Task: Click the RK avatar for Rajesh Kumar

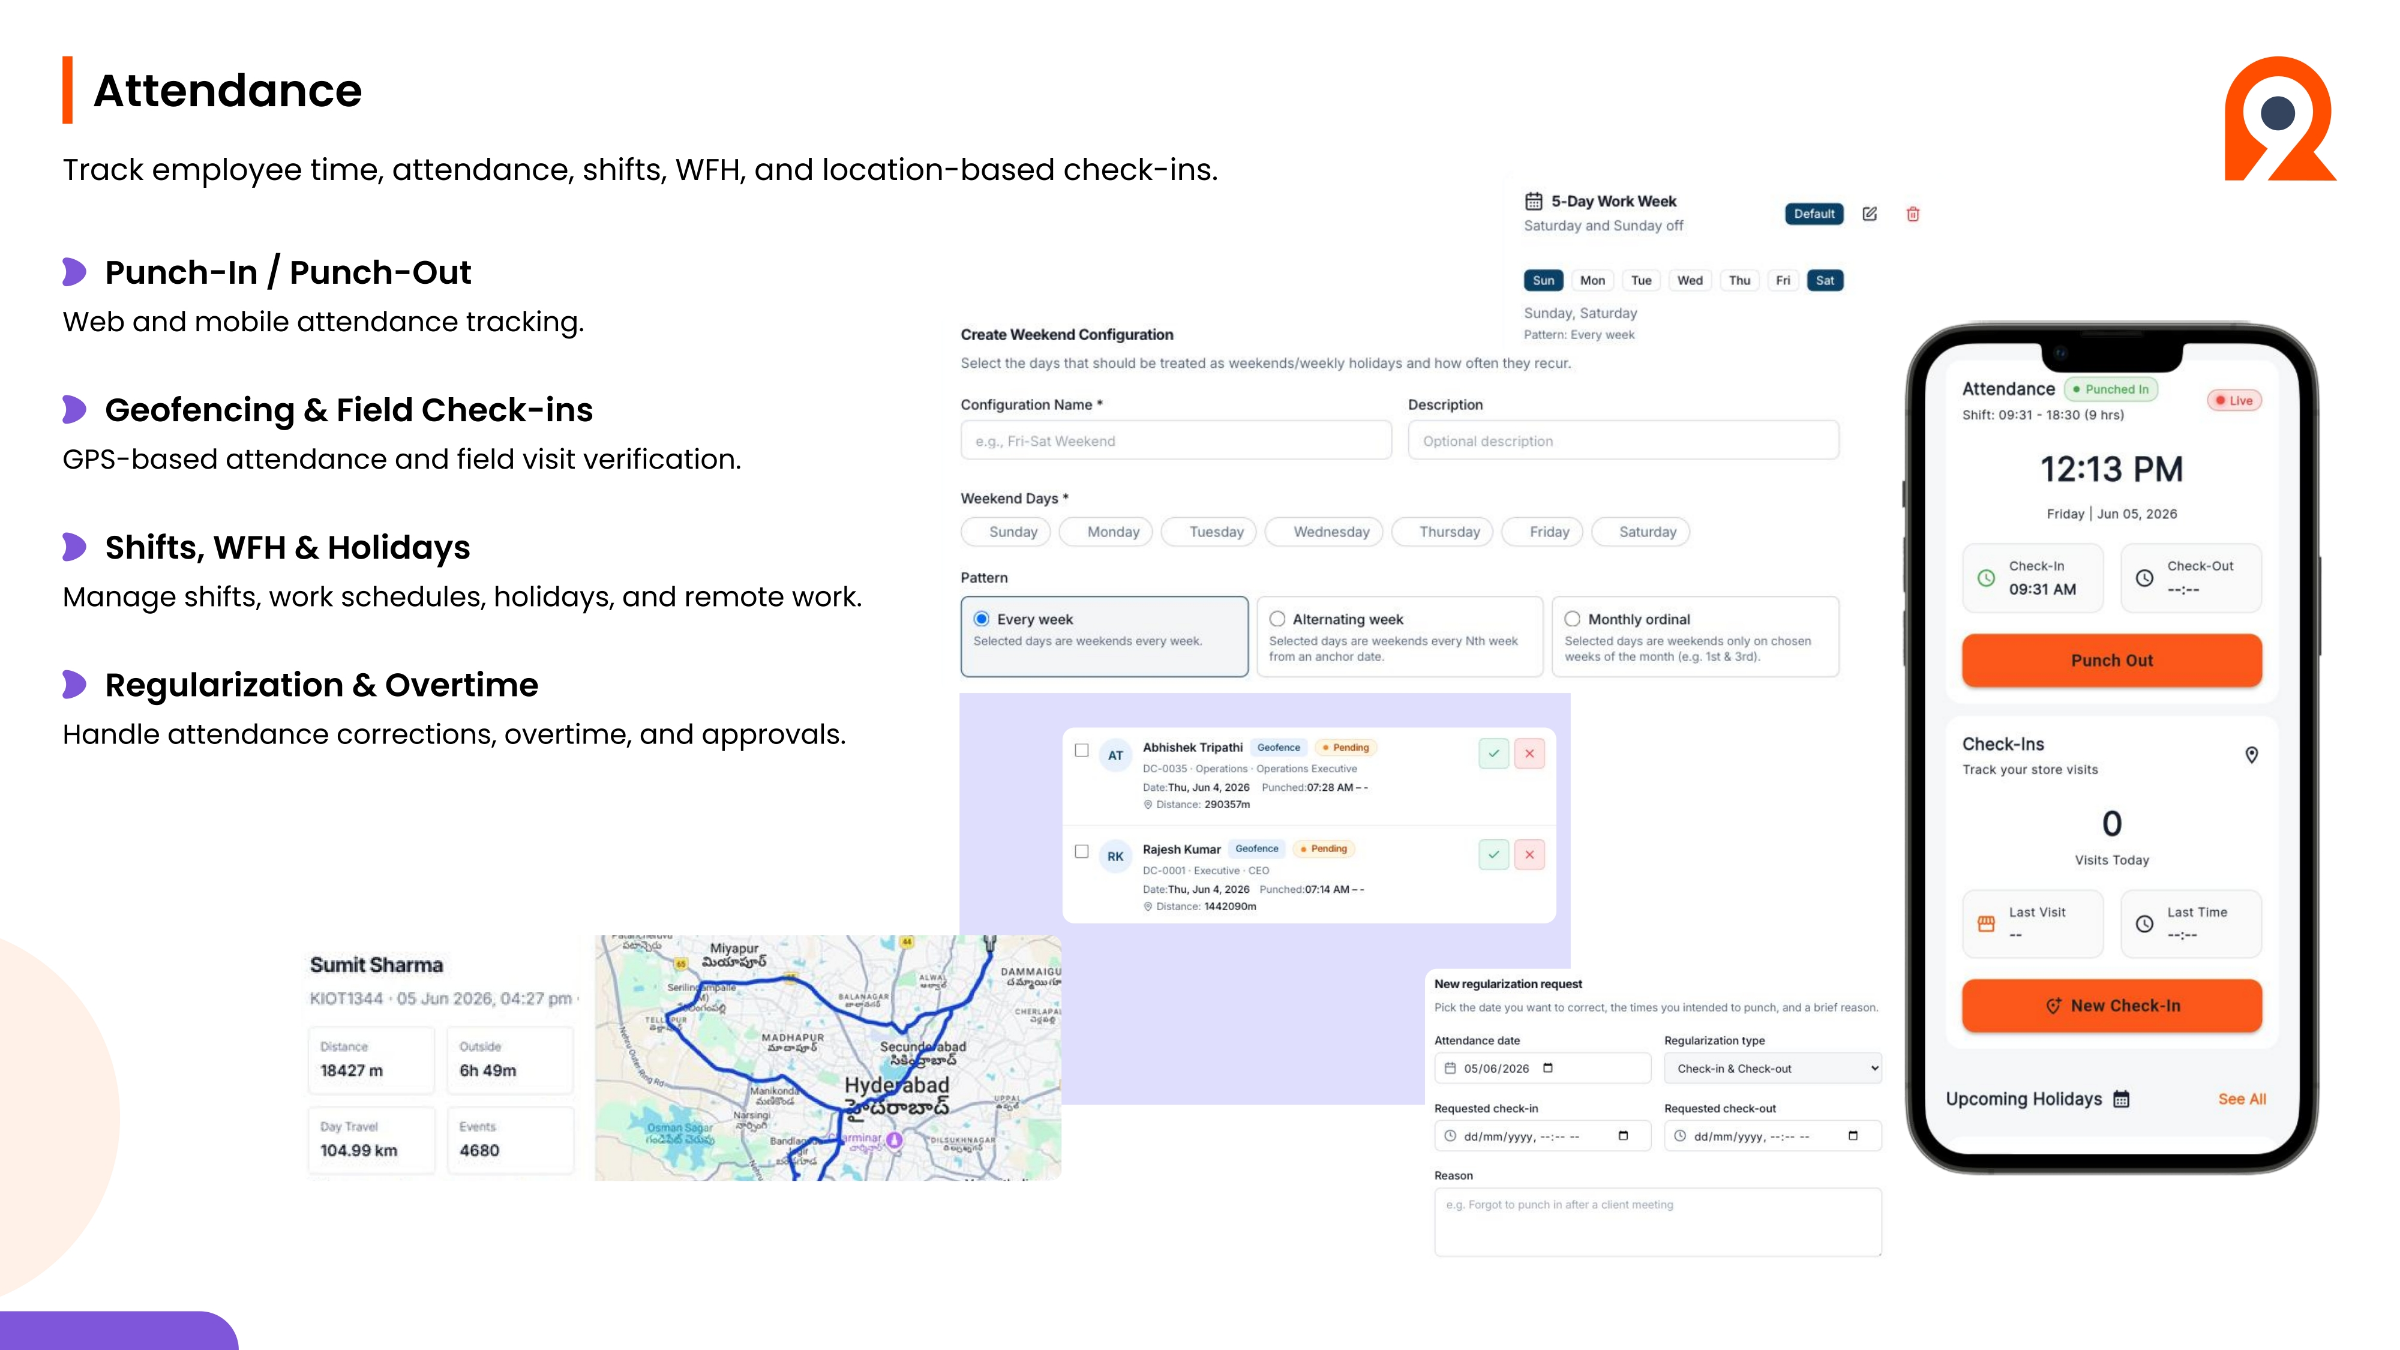Action: [x=1115, y=857]
